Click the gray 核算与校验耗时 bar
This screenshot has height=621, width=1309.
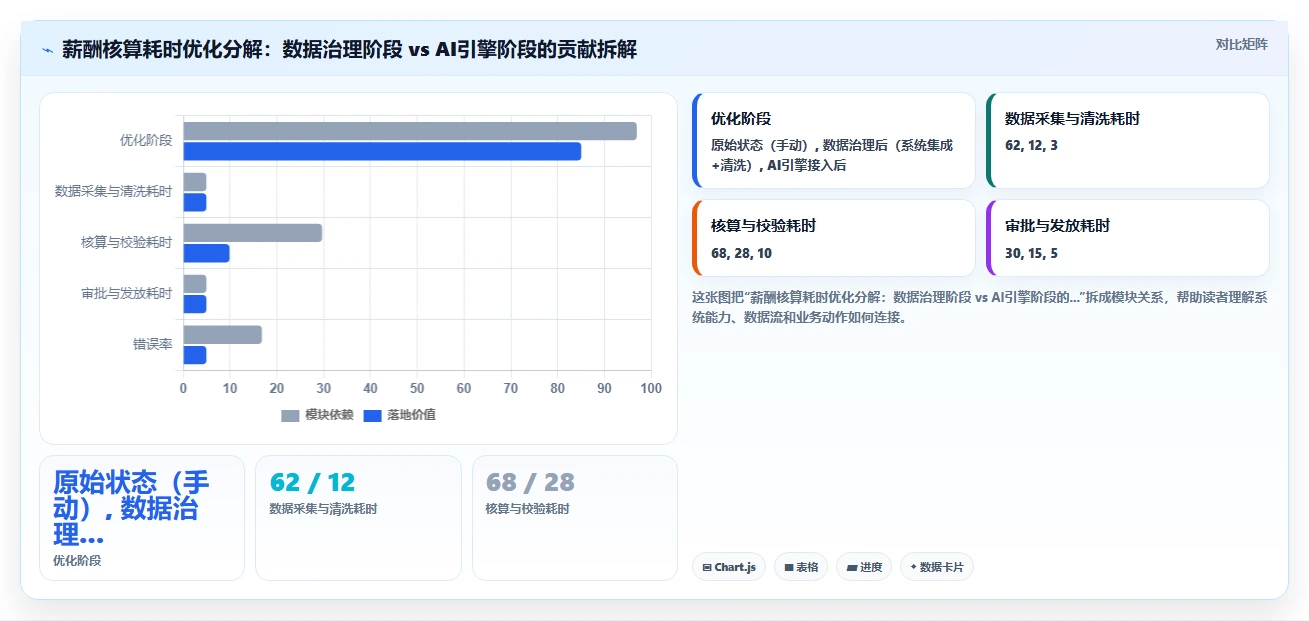click(252, 233)
